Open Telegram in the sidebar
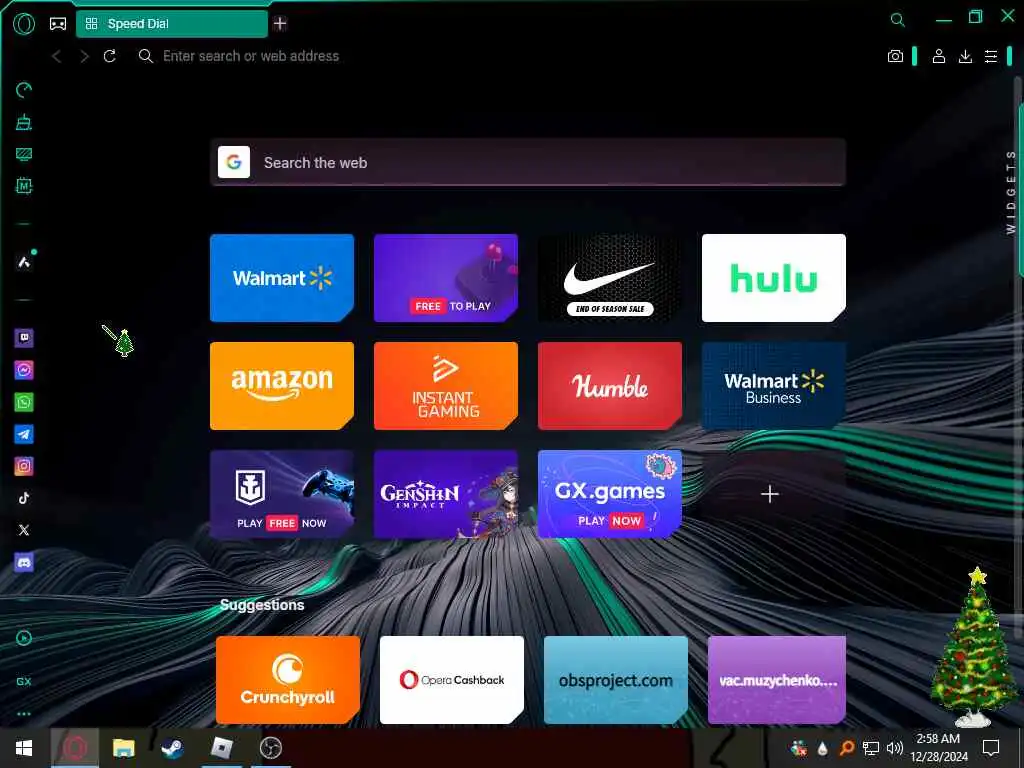 click(x=24, y=434)
